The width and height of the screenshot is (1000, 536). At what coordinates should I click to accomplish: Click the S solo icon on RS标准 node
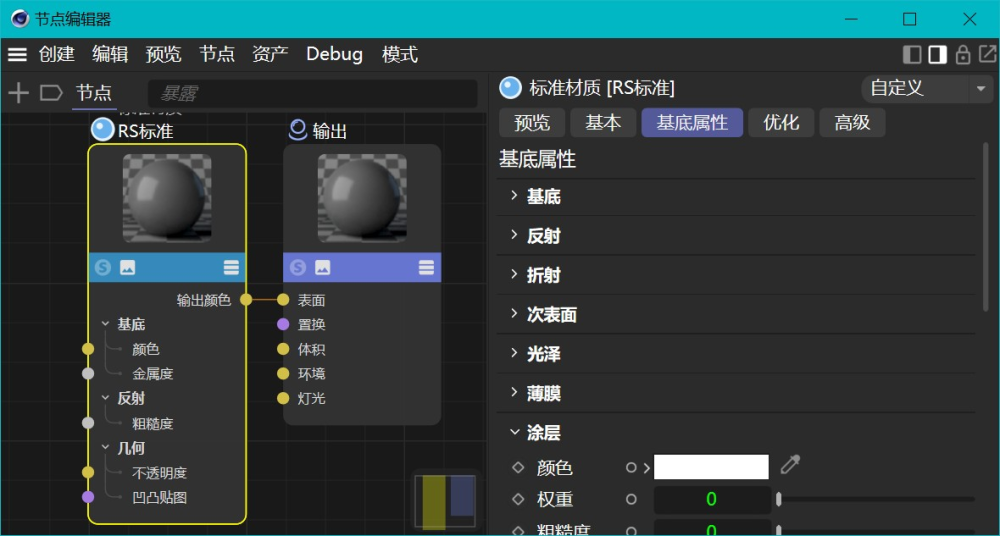[102, 267]
